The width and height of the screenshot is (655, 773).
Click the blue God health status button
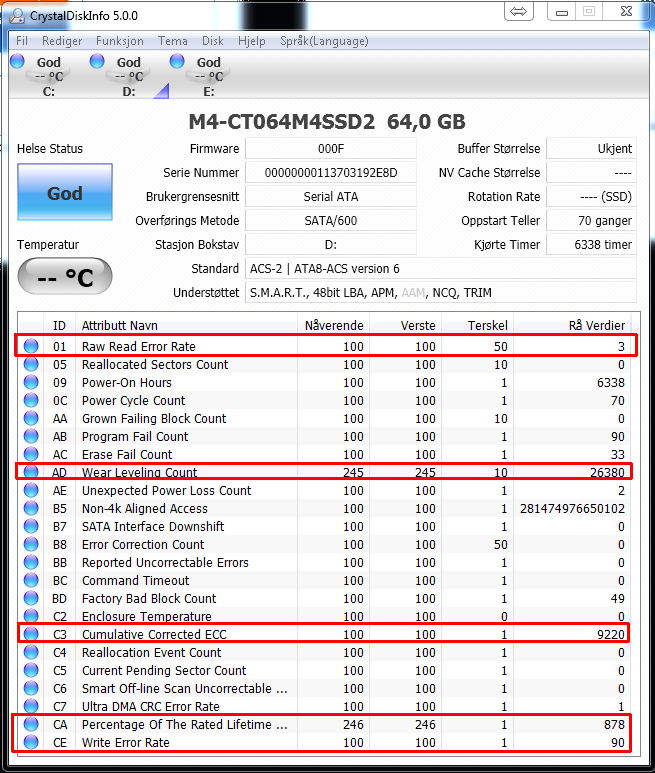(65, 192)
